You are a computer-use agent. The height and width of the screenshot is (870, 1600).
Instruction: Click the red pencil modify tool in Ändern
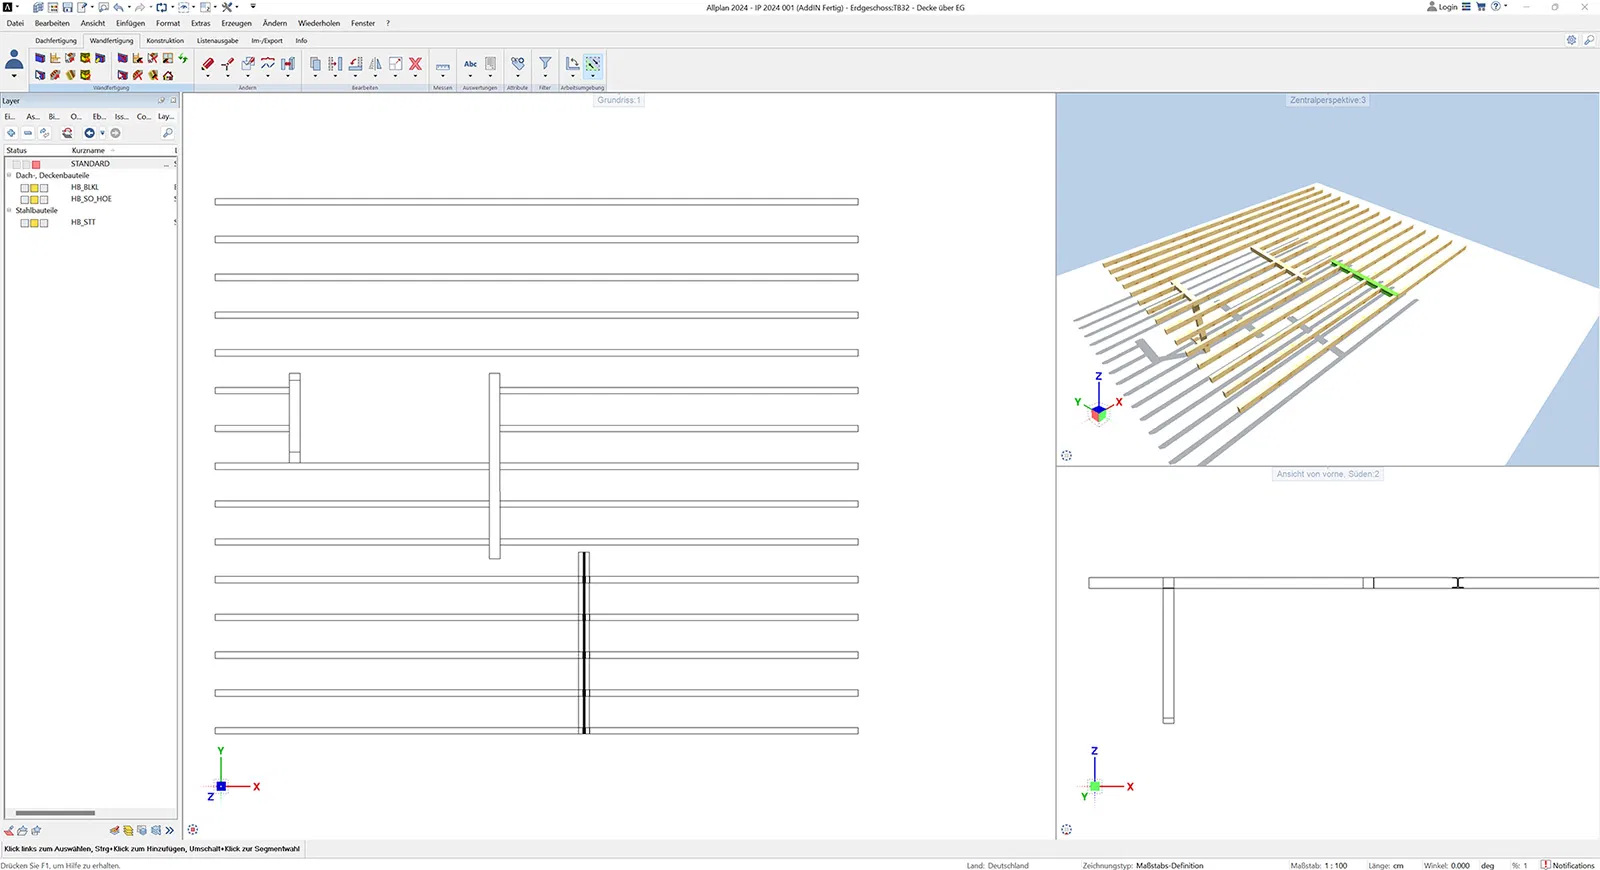[208, 64]
